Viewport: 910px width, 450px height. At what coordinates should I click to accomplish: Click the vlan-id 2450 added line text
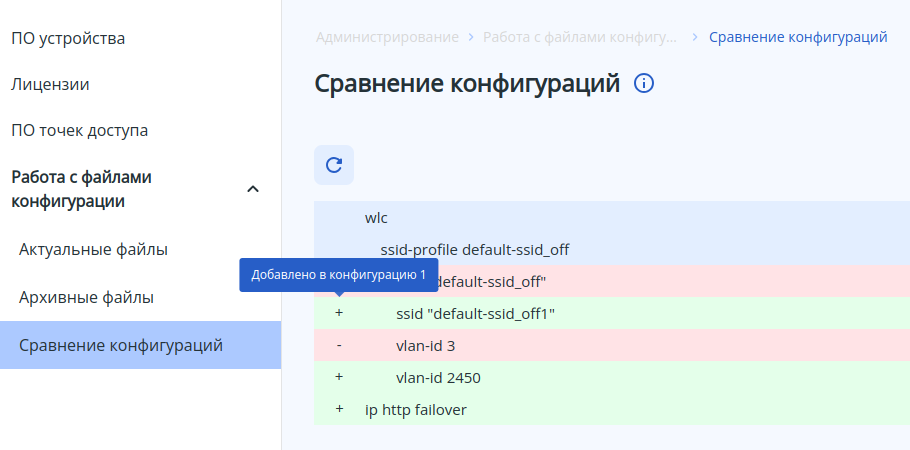click(439, 377)
